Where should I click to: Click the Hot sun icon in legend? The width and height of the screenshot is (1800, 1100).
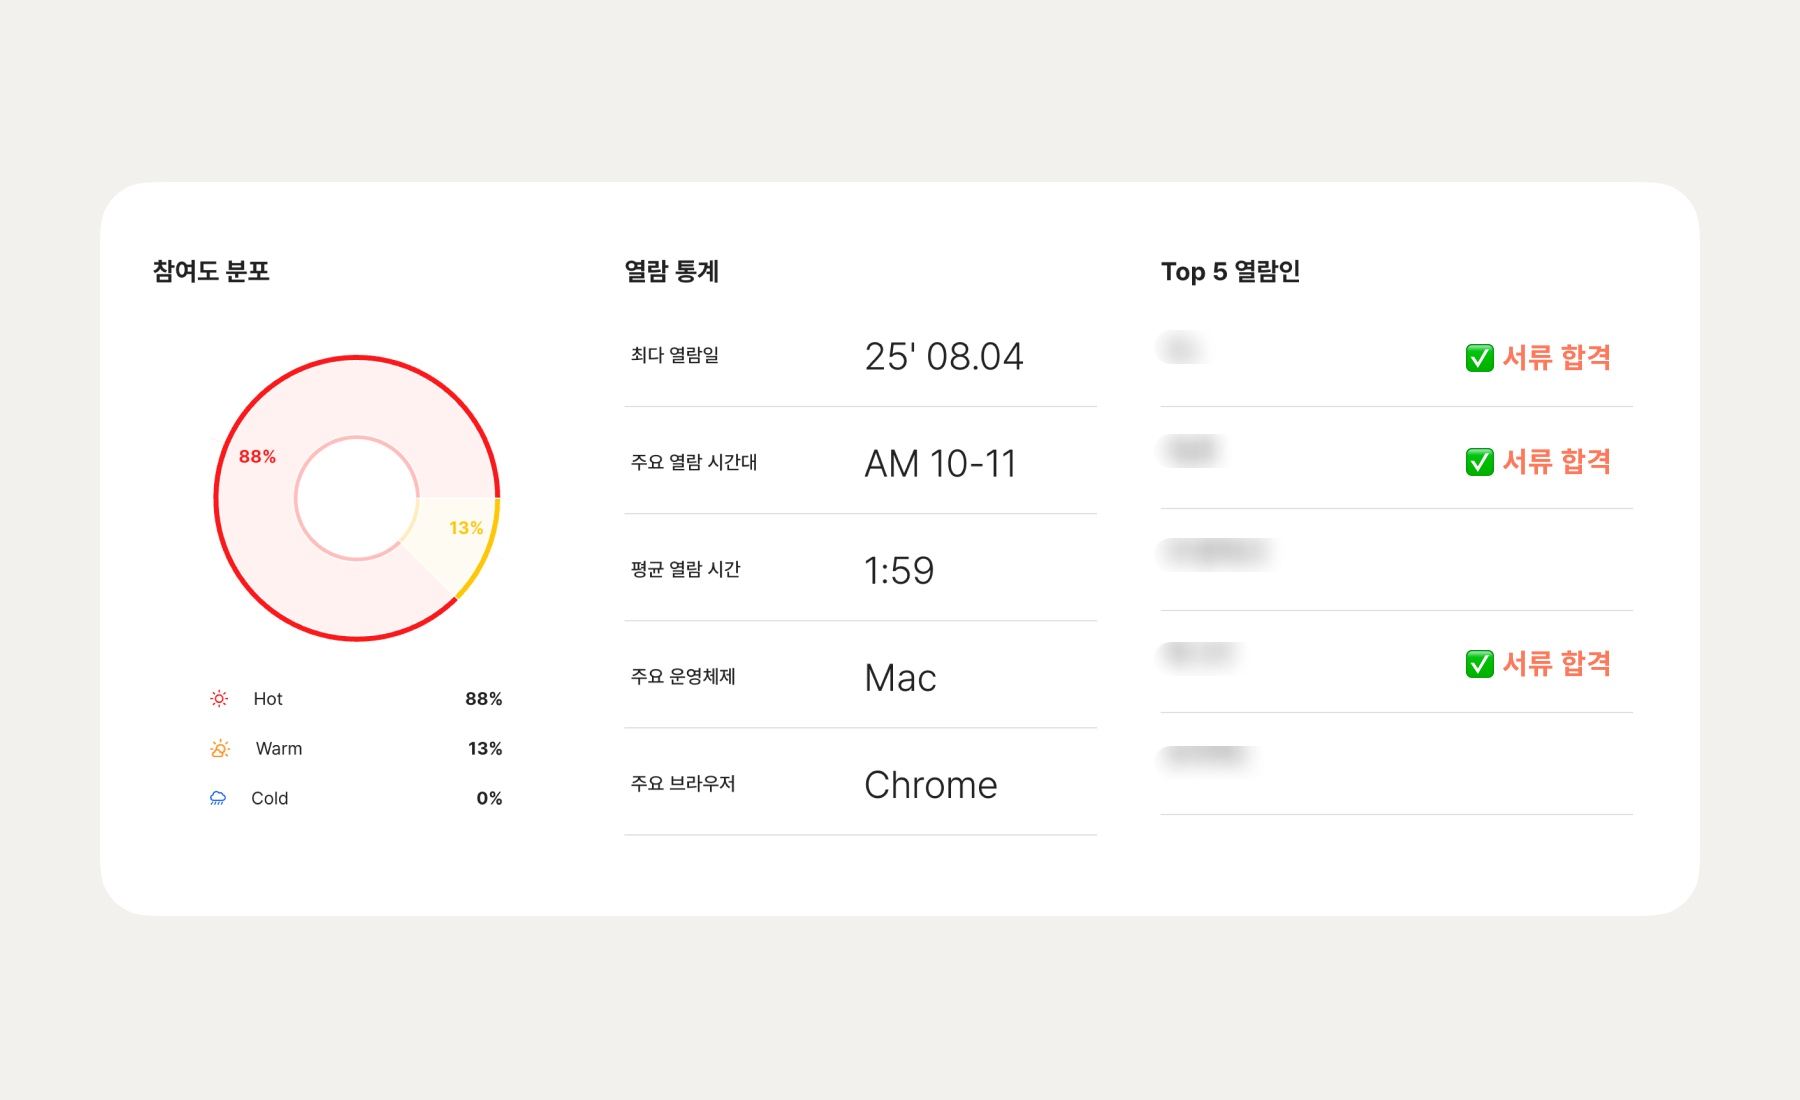click(x=219, y=699)
